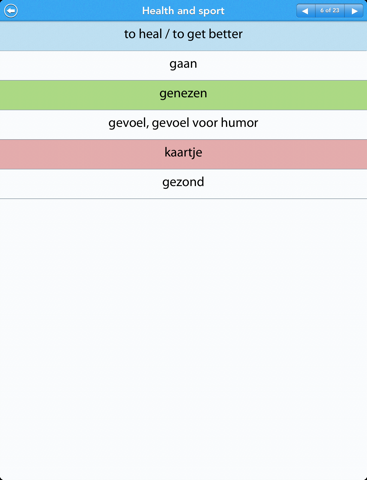Click the right-pointing triangle in header
The height and width of the screenshot is (480, 367).
[x=354, y=11]
